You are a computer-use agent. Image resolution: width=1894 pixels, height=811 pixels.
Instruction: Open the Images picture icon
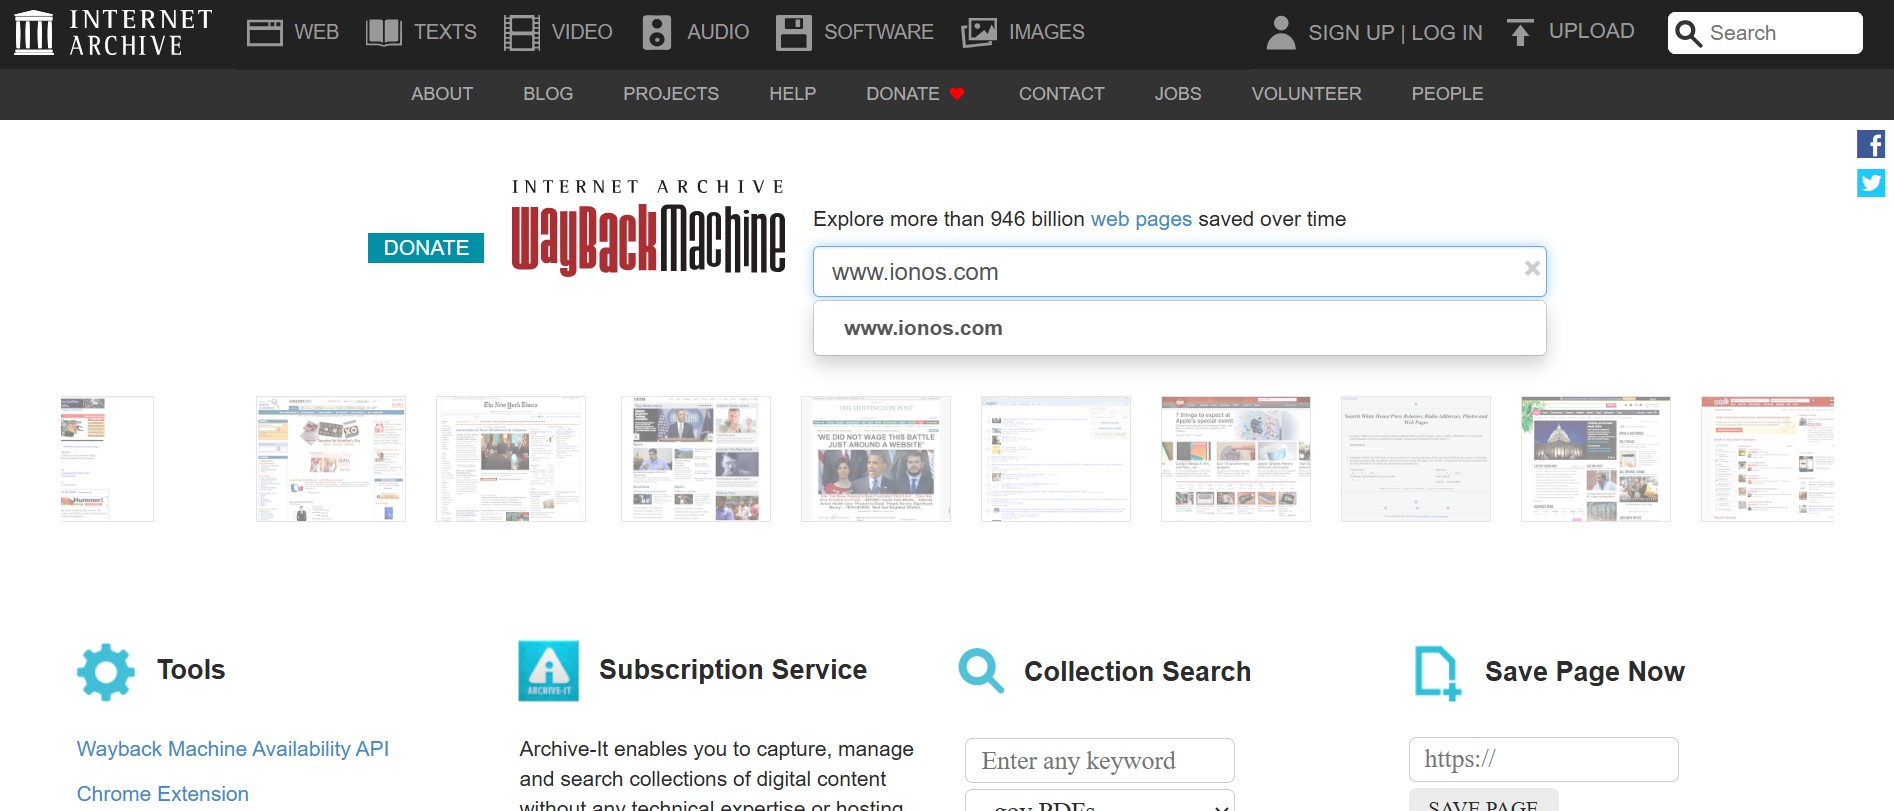978,33
